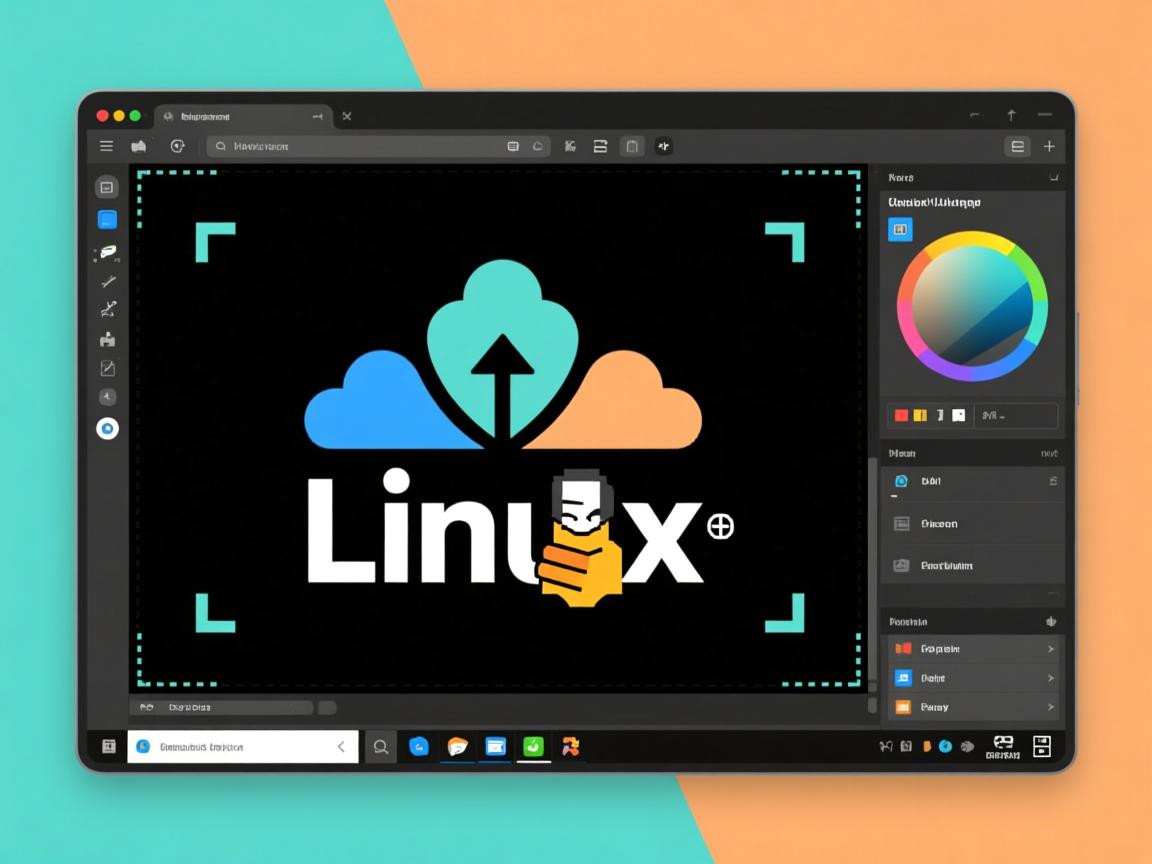This screenshot has height=864, width=1152.
Task: Expand the first preset row with the chevron
Action: pos(1051,648)
